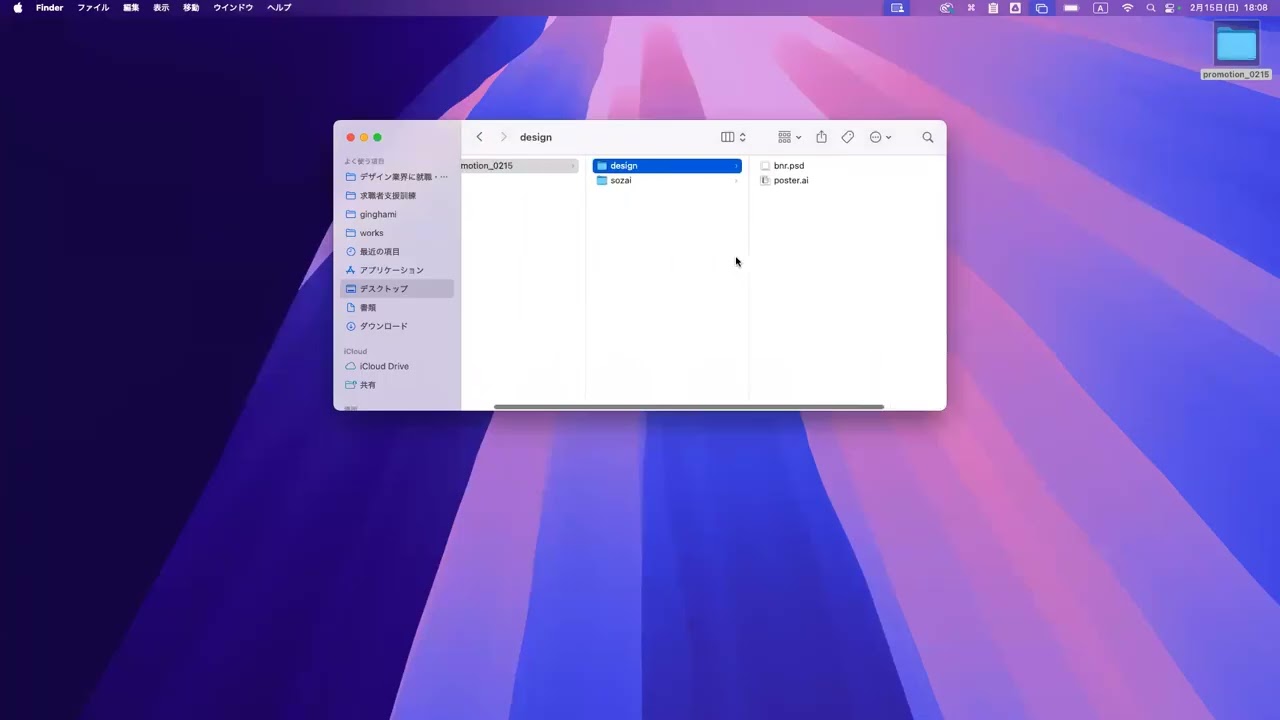This screenshot has height=720, width=1280.
Task: Open the More actions ellipsis menu
Action: coord(880,137)
